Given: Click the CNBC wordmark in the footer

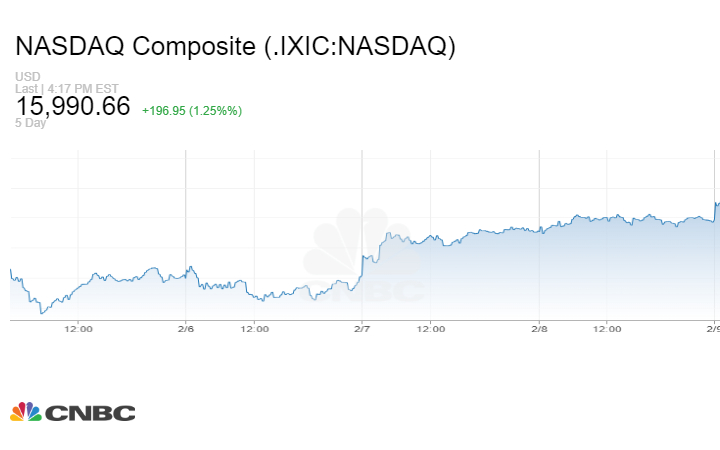Looking at the screenshot, I should coord(90,413).
